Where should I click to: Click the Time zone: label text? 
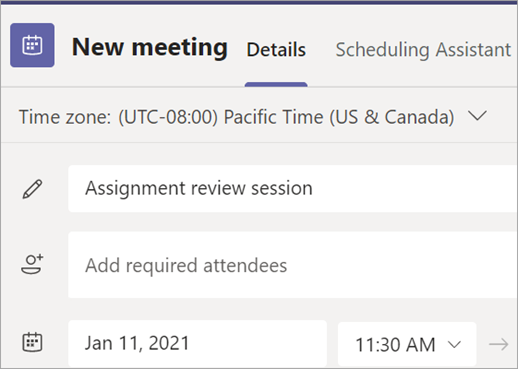pyautogui.click(x=65, y=117)
